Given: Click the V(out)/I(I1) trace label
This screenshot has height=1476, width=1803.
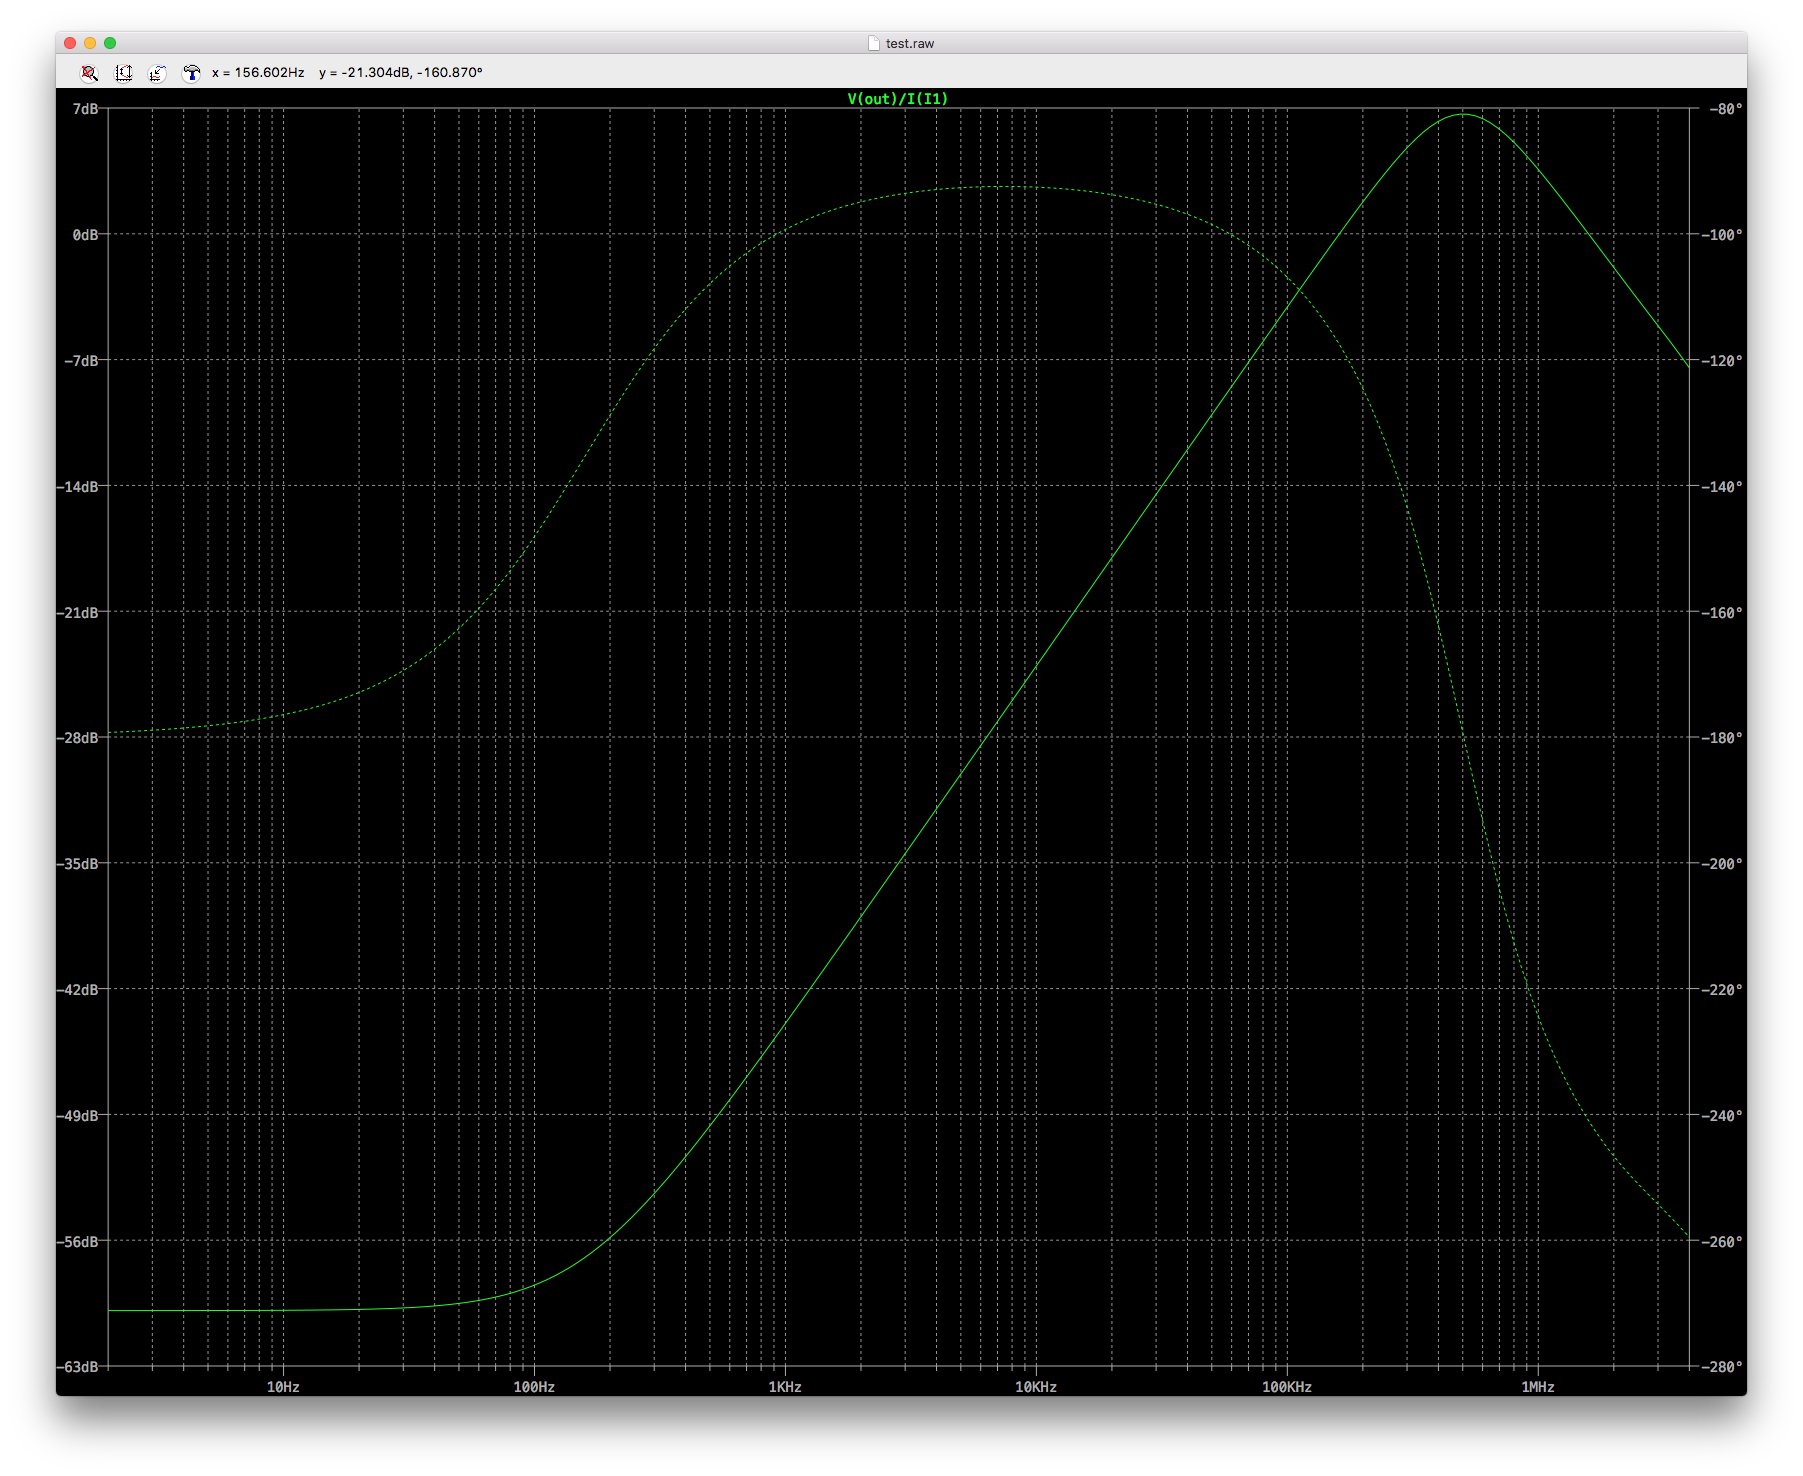Looking at the screenshot, I should tap(897, 98).
